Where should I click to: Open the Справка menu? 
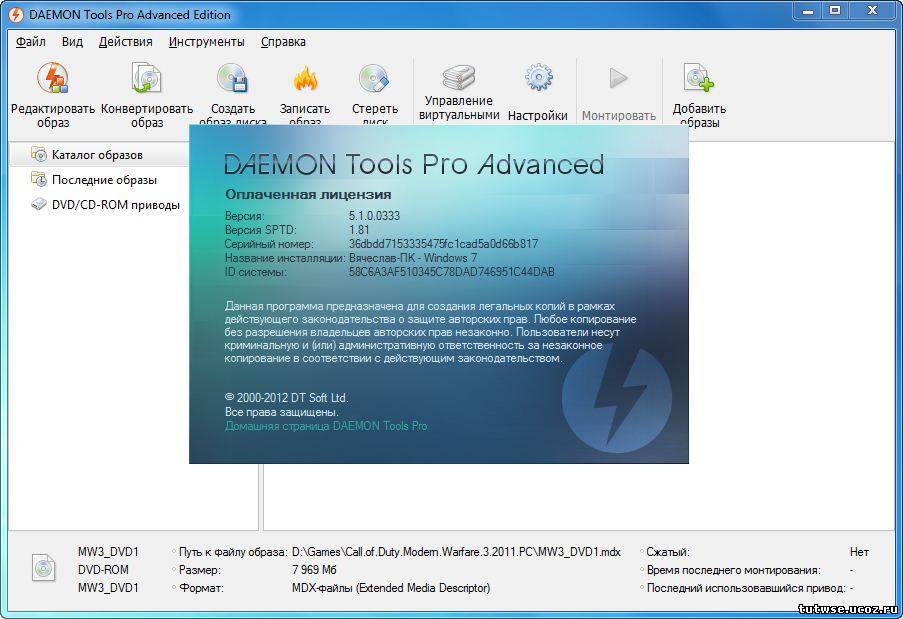coord(283,41)
